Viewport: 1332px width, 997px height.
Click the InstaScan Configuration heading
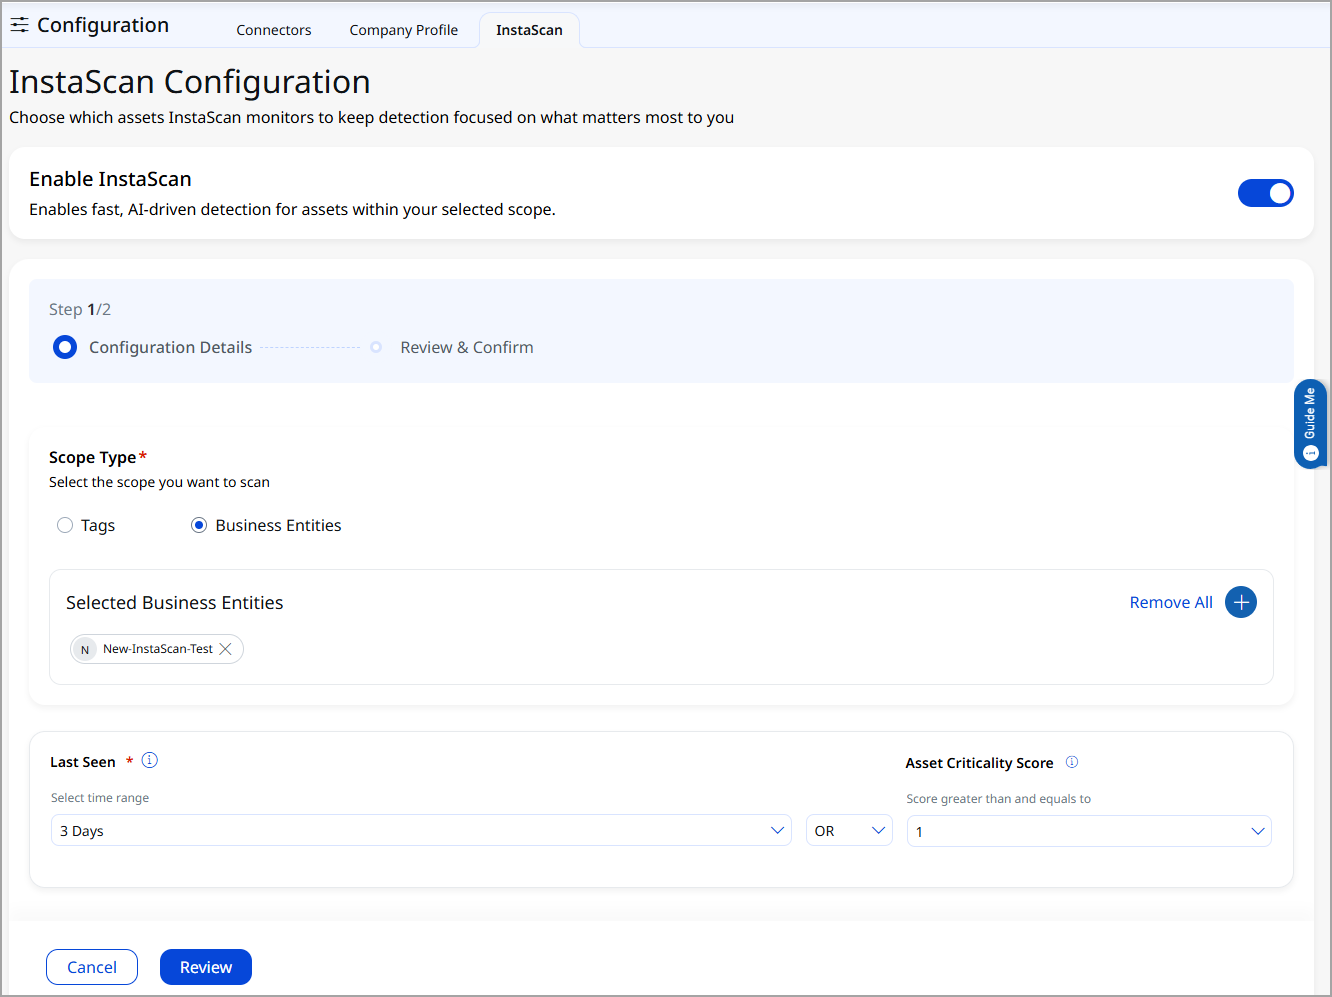click(x=190, y=82)
